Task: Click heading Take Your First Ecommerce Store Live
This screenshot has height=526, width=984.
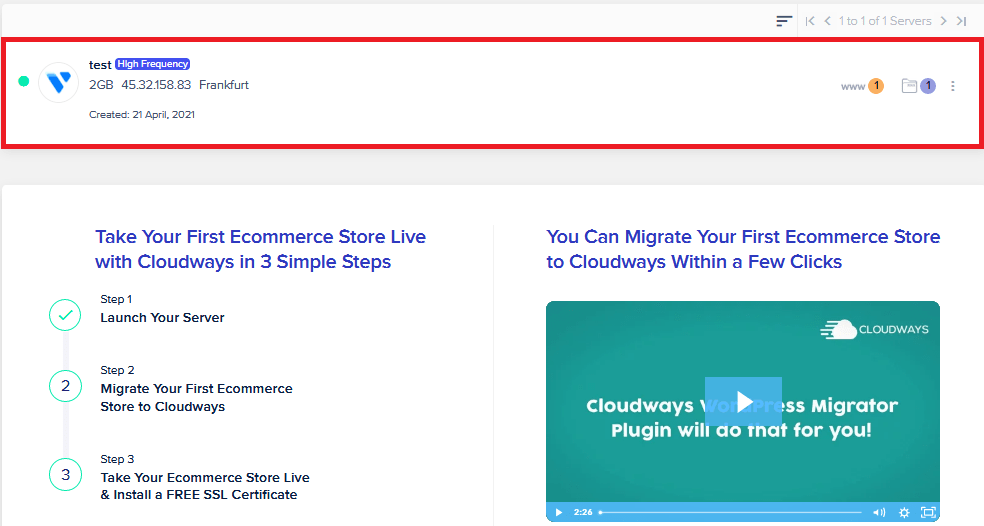Action: [x=260, y=249]
